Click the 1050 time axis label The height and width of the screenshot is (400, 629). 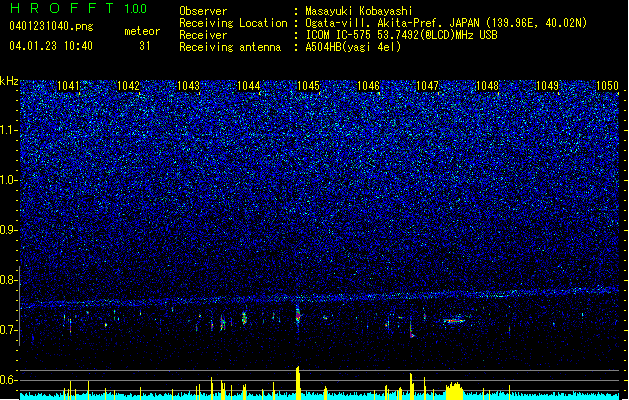coord(607,86)
